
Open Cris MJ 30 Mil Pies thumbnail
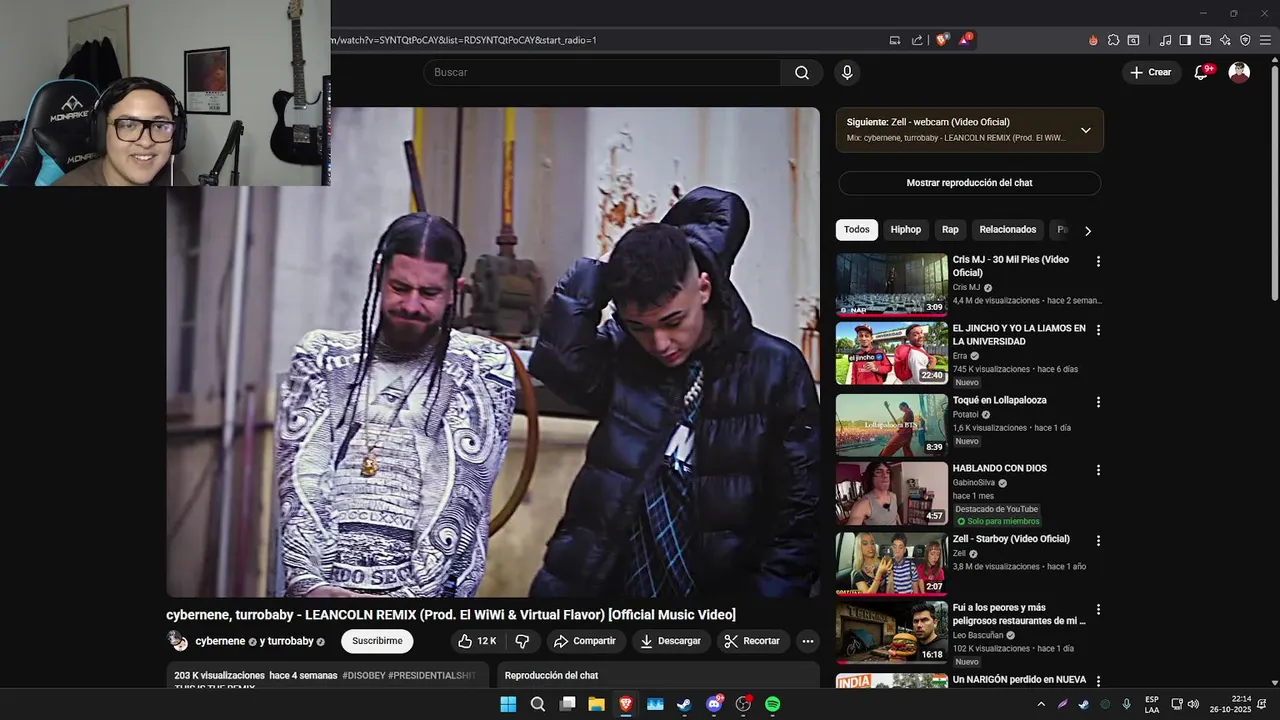pos(892,284)
